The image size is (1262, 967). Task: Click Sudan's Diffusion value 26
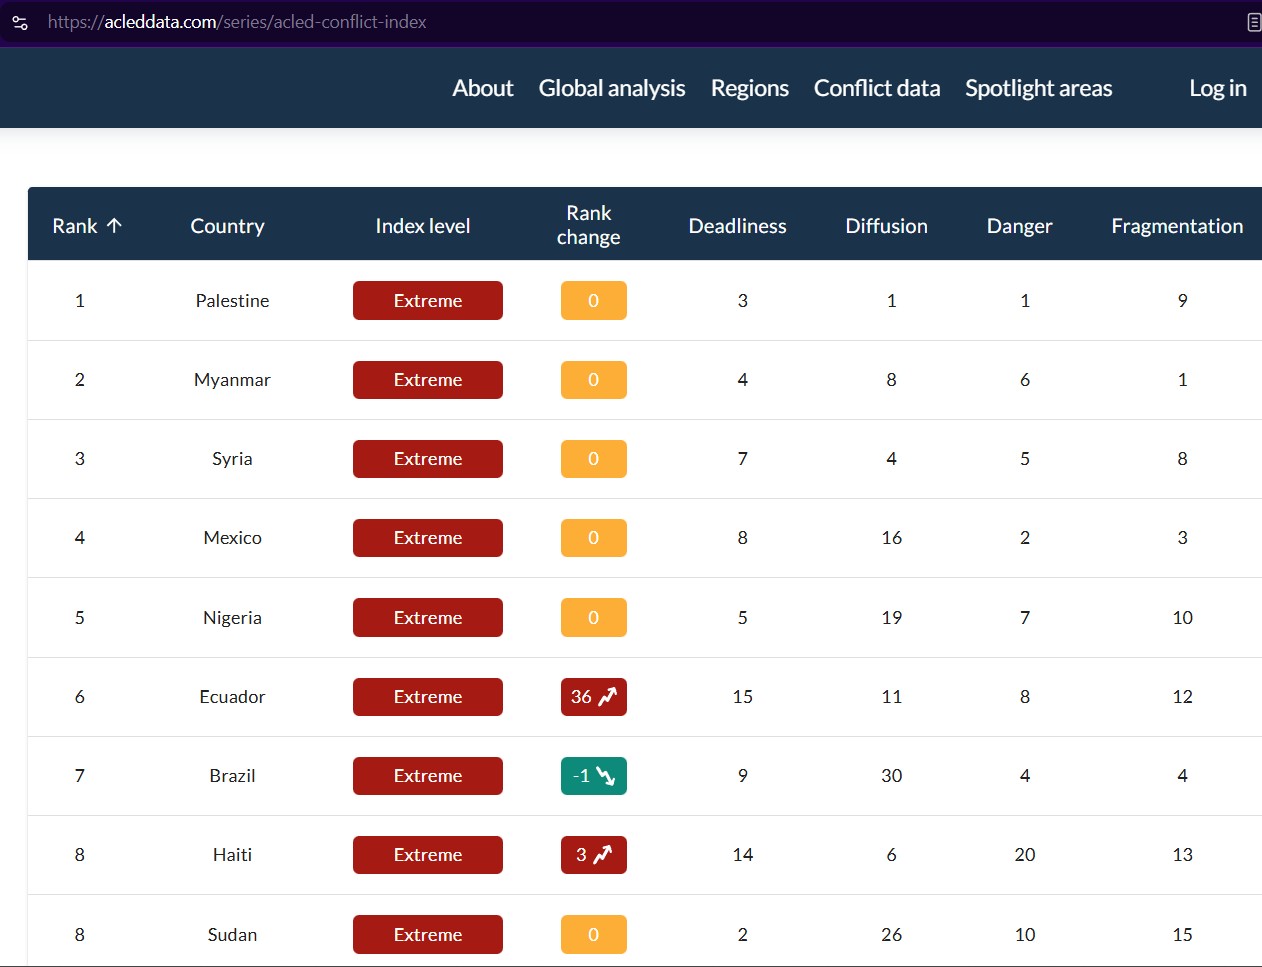coord(892,935)
